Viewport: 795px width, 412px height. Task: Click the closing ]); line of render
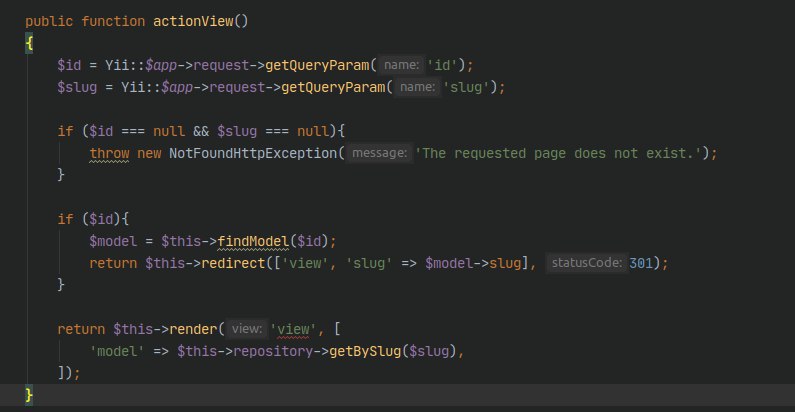tap(69, 373)
